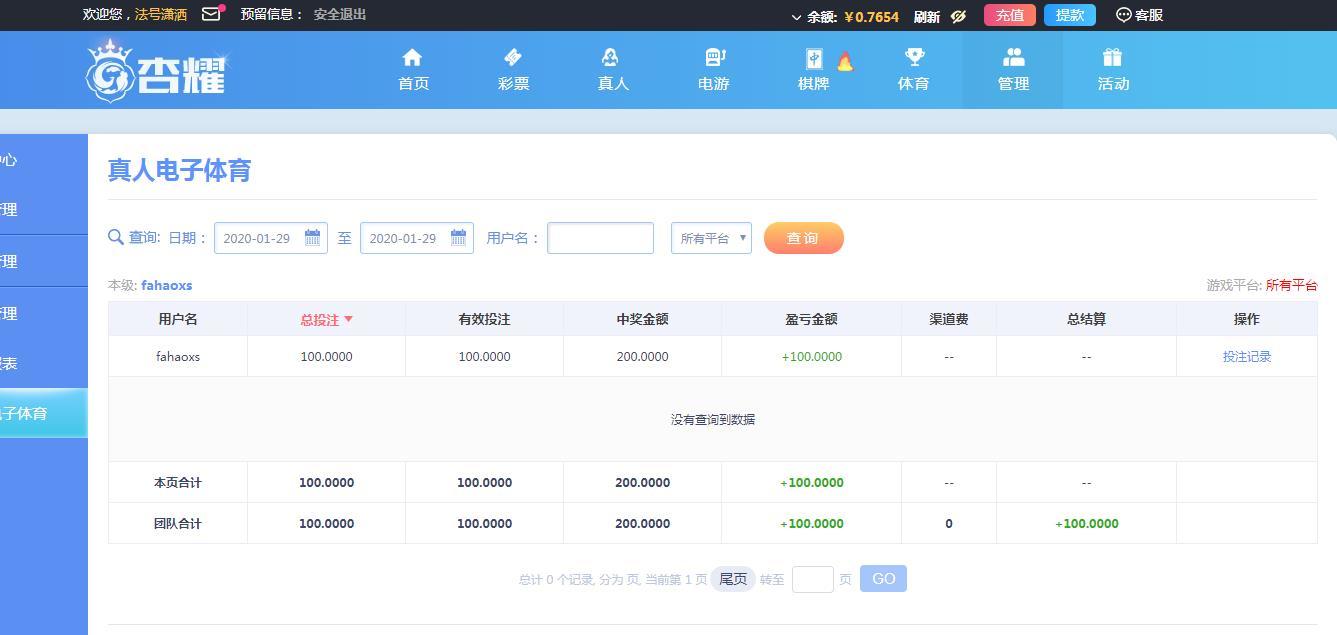Click 法号潇洒 username in header
Screen dimensions: 1337x635
161,14
